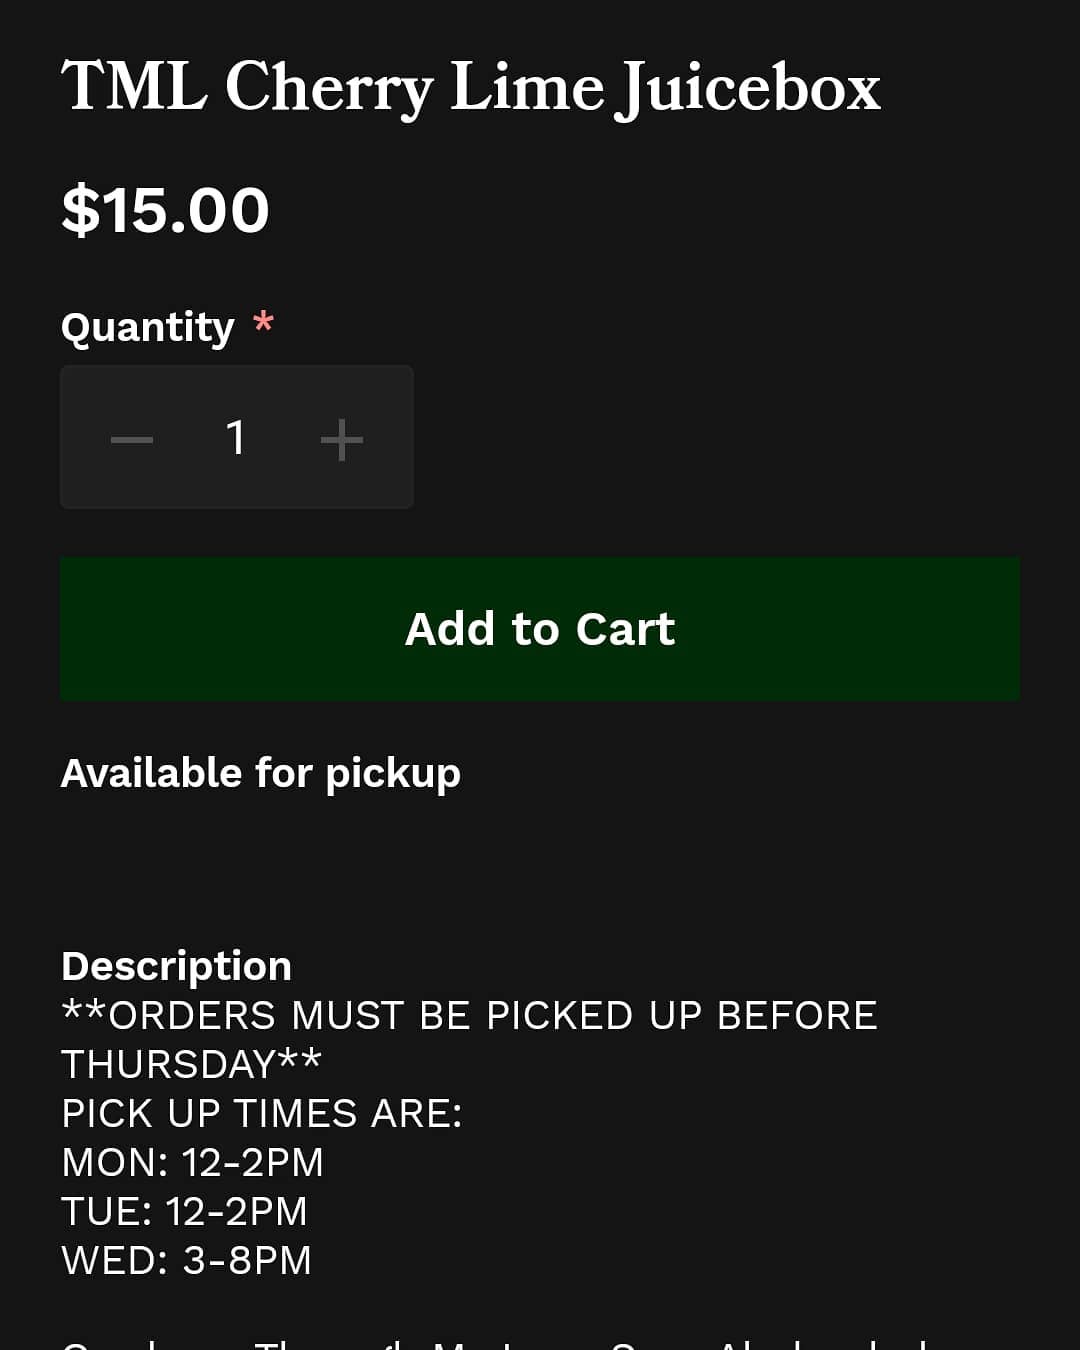Select the MON: 12-2PM pickup line

click(193, 1162)
